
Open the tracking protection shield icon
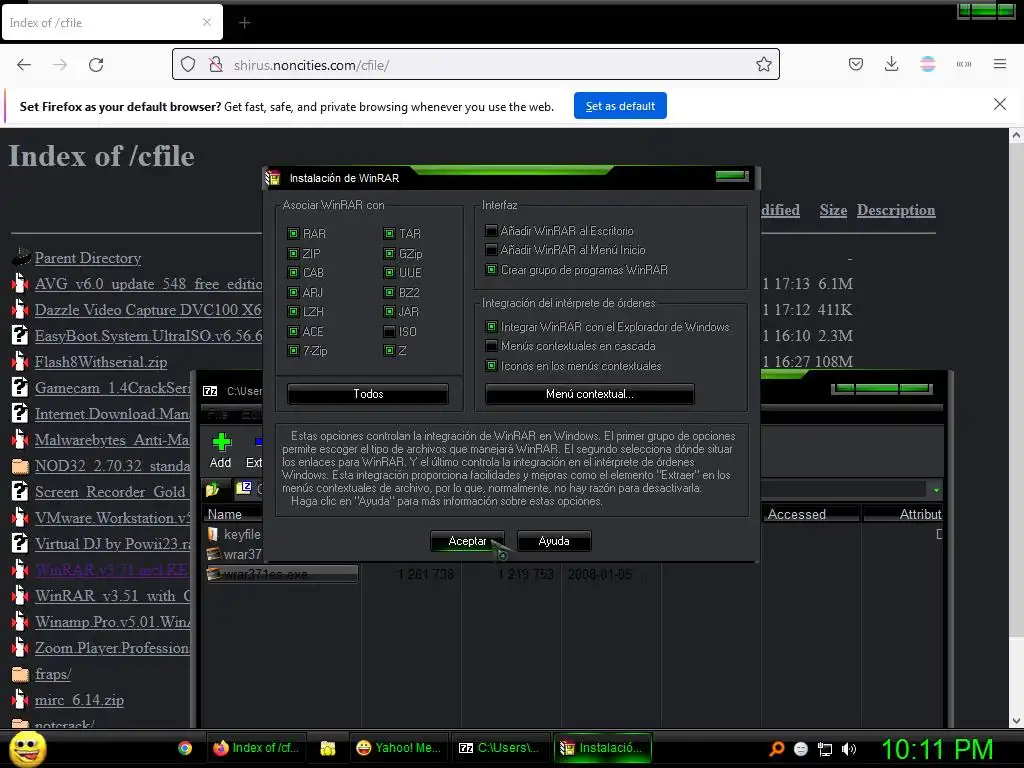pyautogui.click(x=188, y=65)
